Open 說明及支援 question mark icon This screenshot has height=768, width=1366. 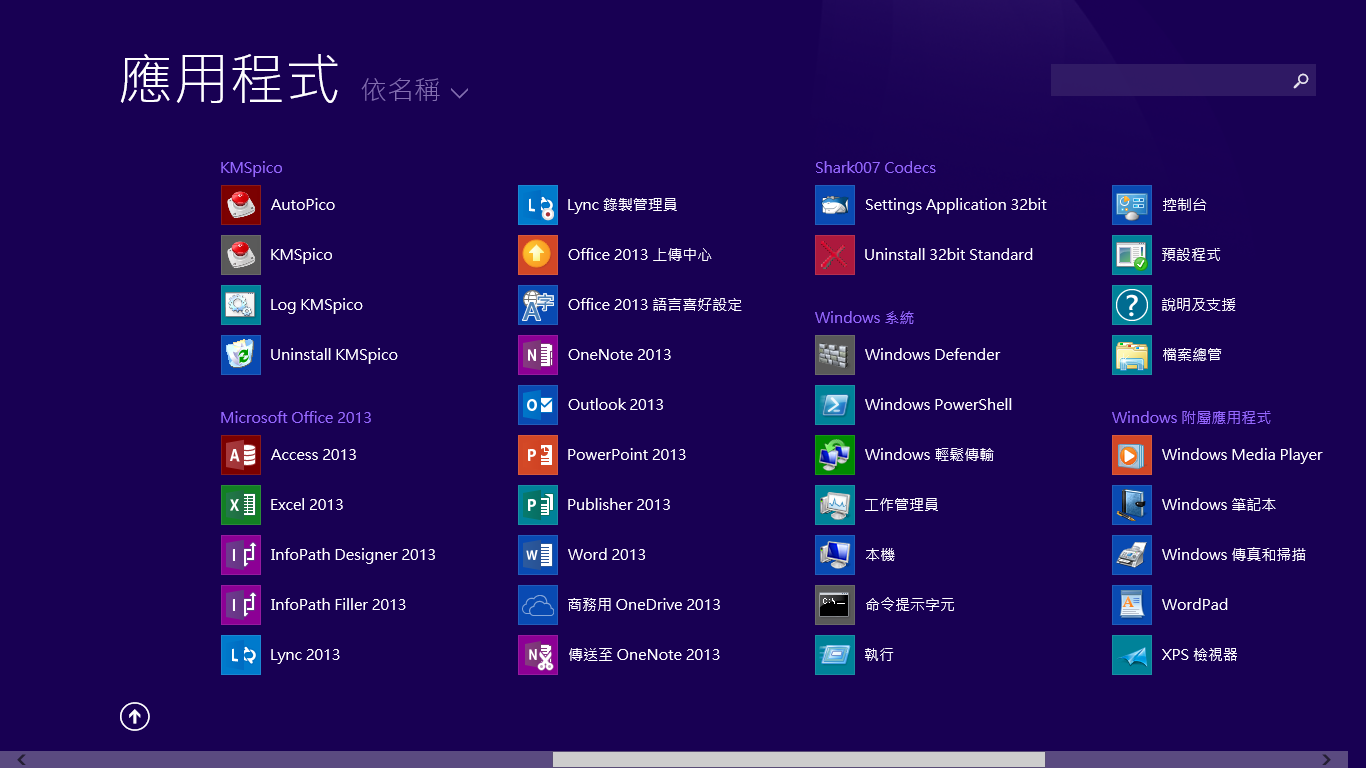coord(1132,305)
